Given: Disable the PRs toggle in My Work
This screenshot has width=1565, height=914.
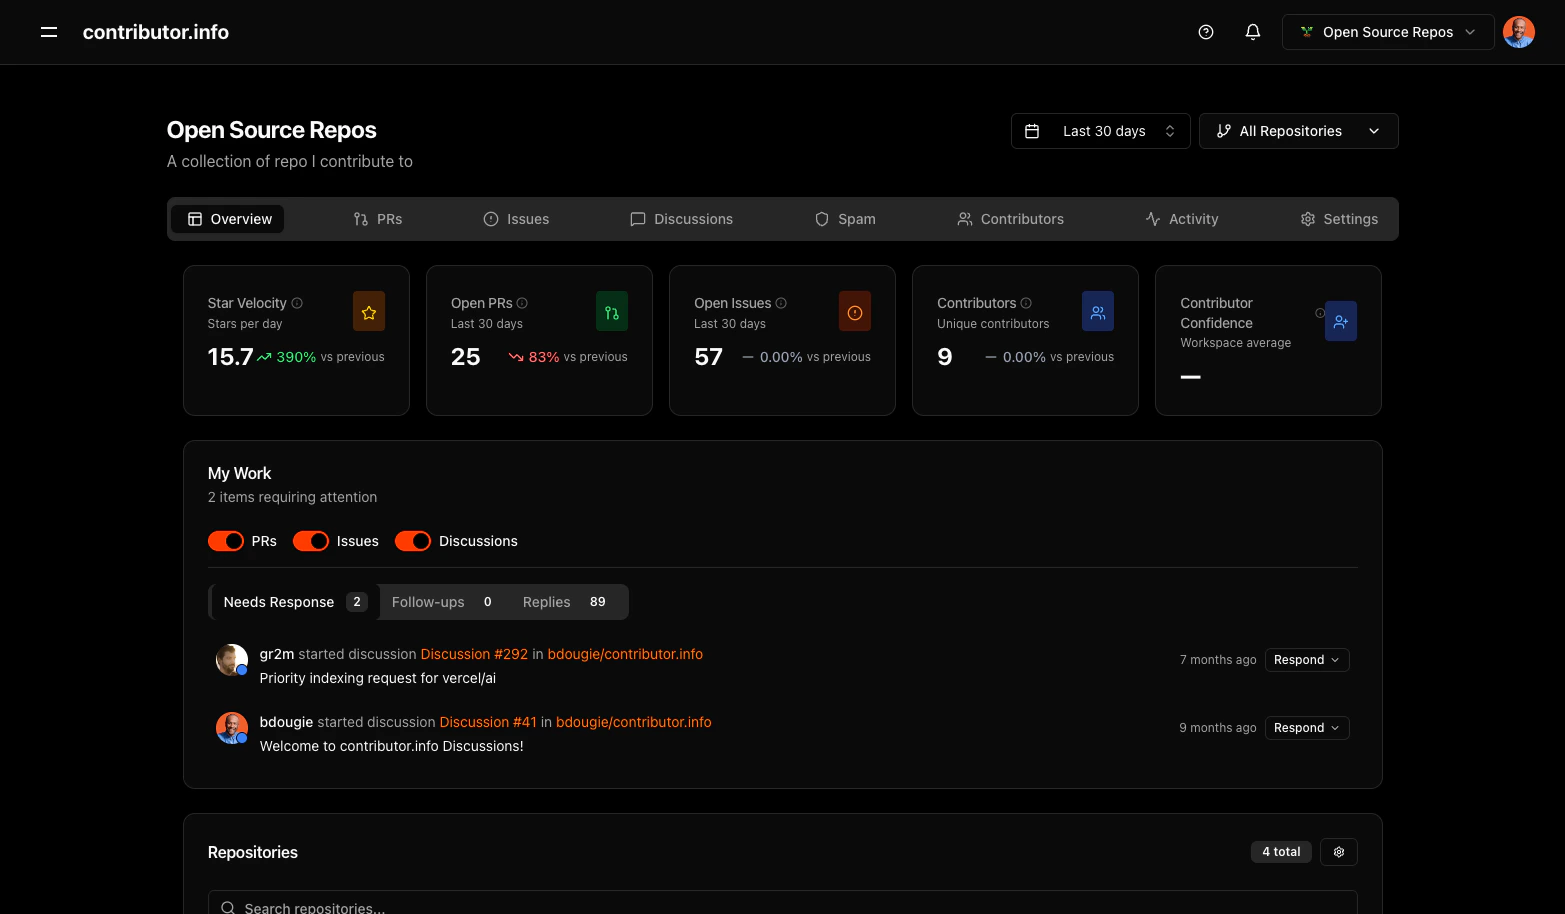Looking at the screenshot, I should [225, 540].
